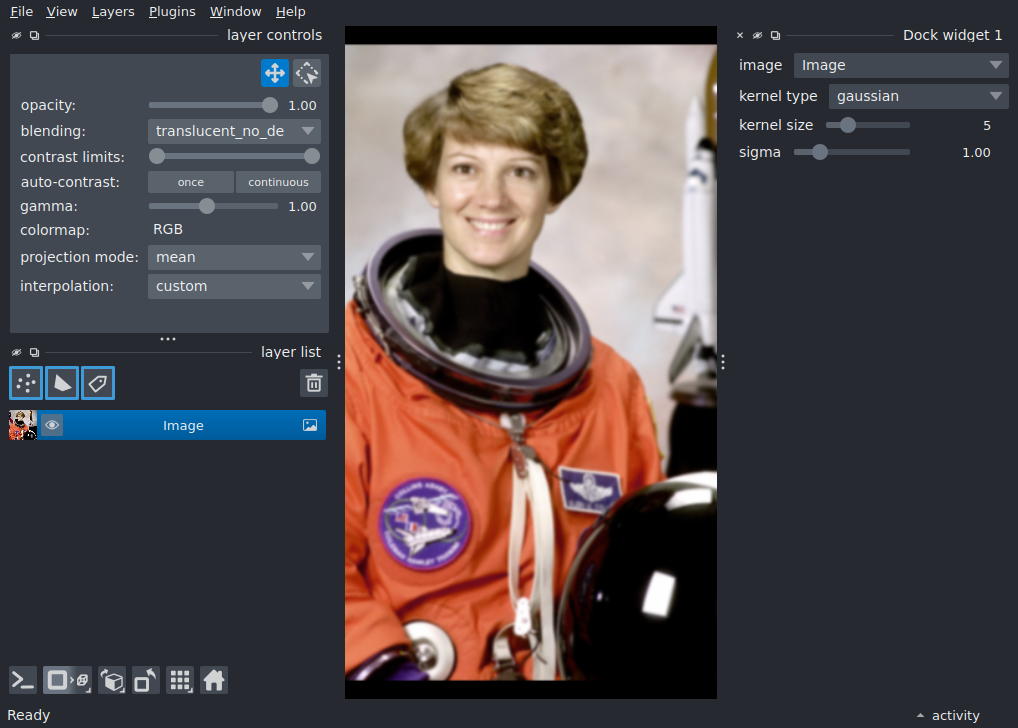The width and height of the screenshot is (1018, 728).
Task: Transpose displayed dimensions button
Action: pyautogui.click(x=145, y=681)
